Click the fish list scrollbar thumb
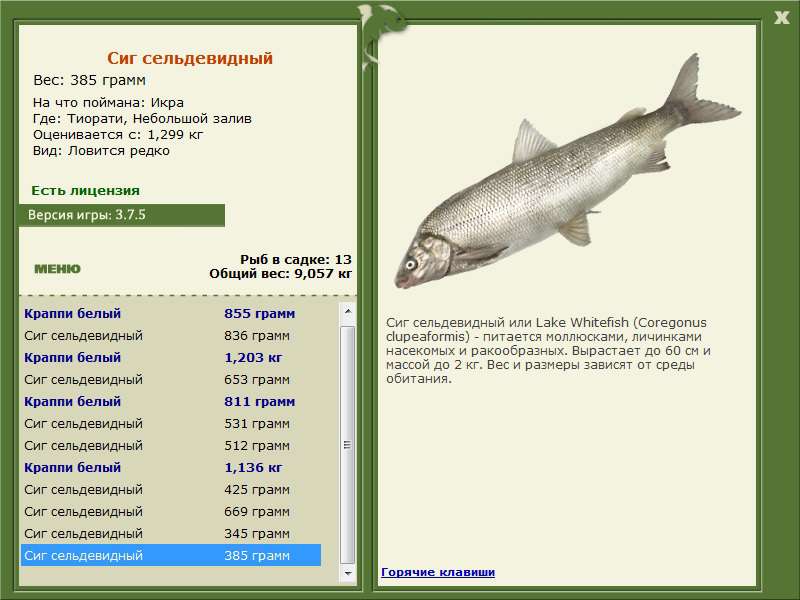 point(347,444)
